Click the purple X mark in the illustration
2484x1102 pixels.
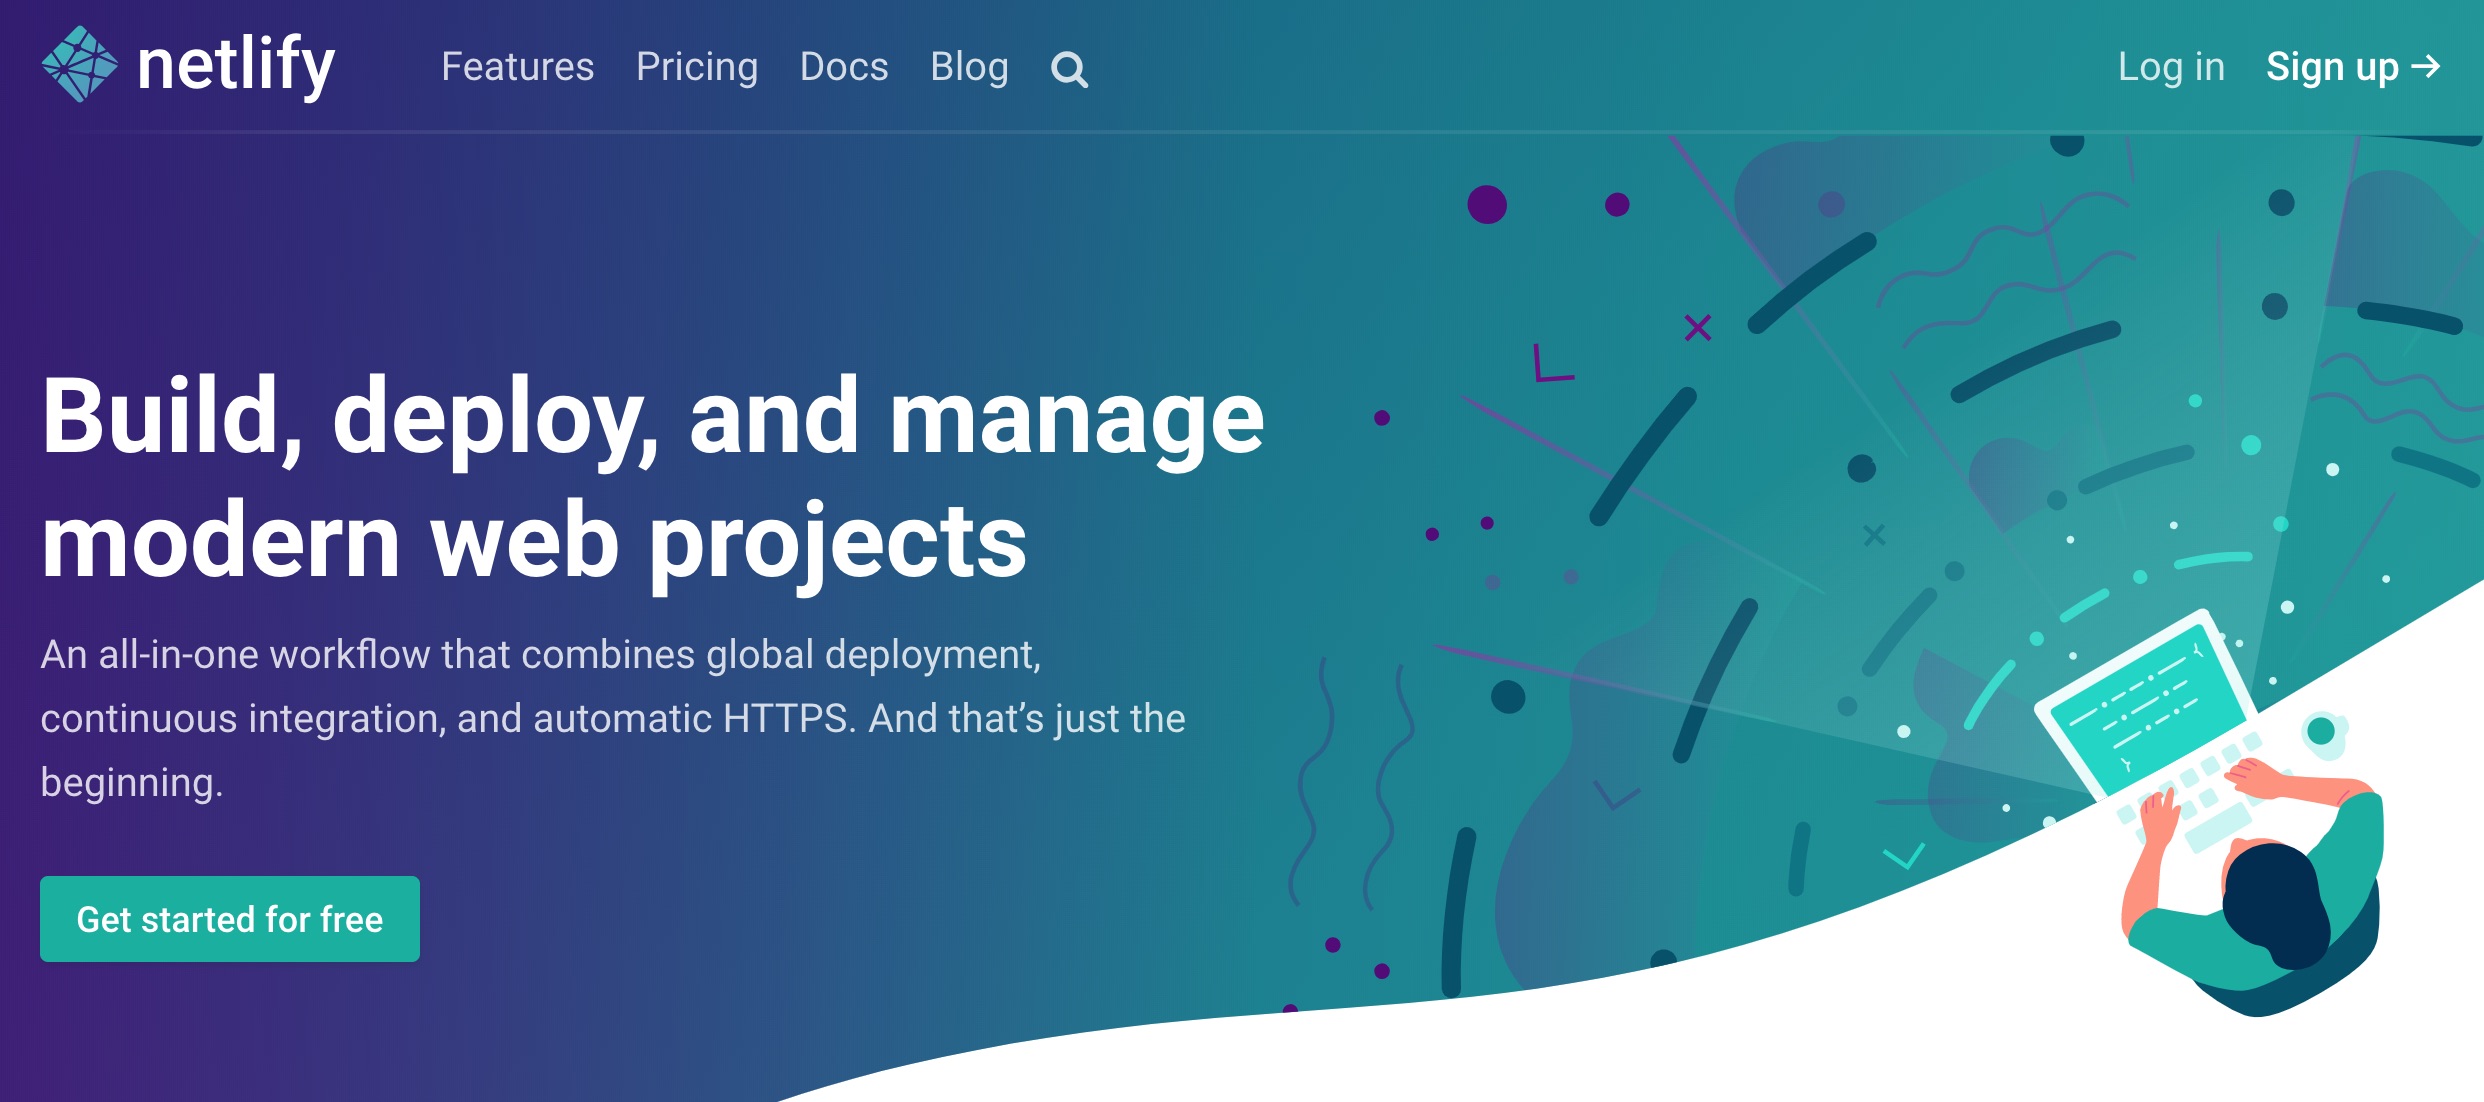pyautogui.click(x=1697, y=328)
